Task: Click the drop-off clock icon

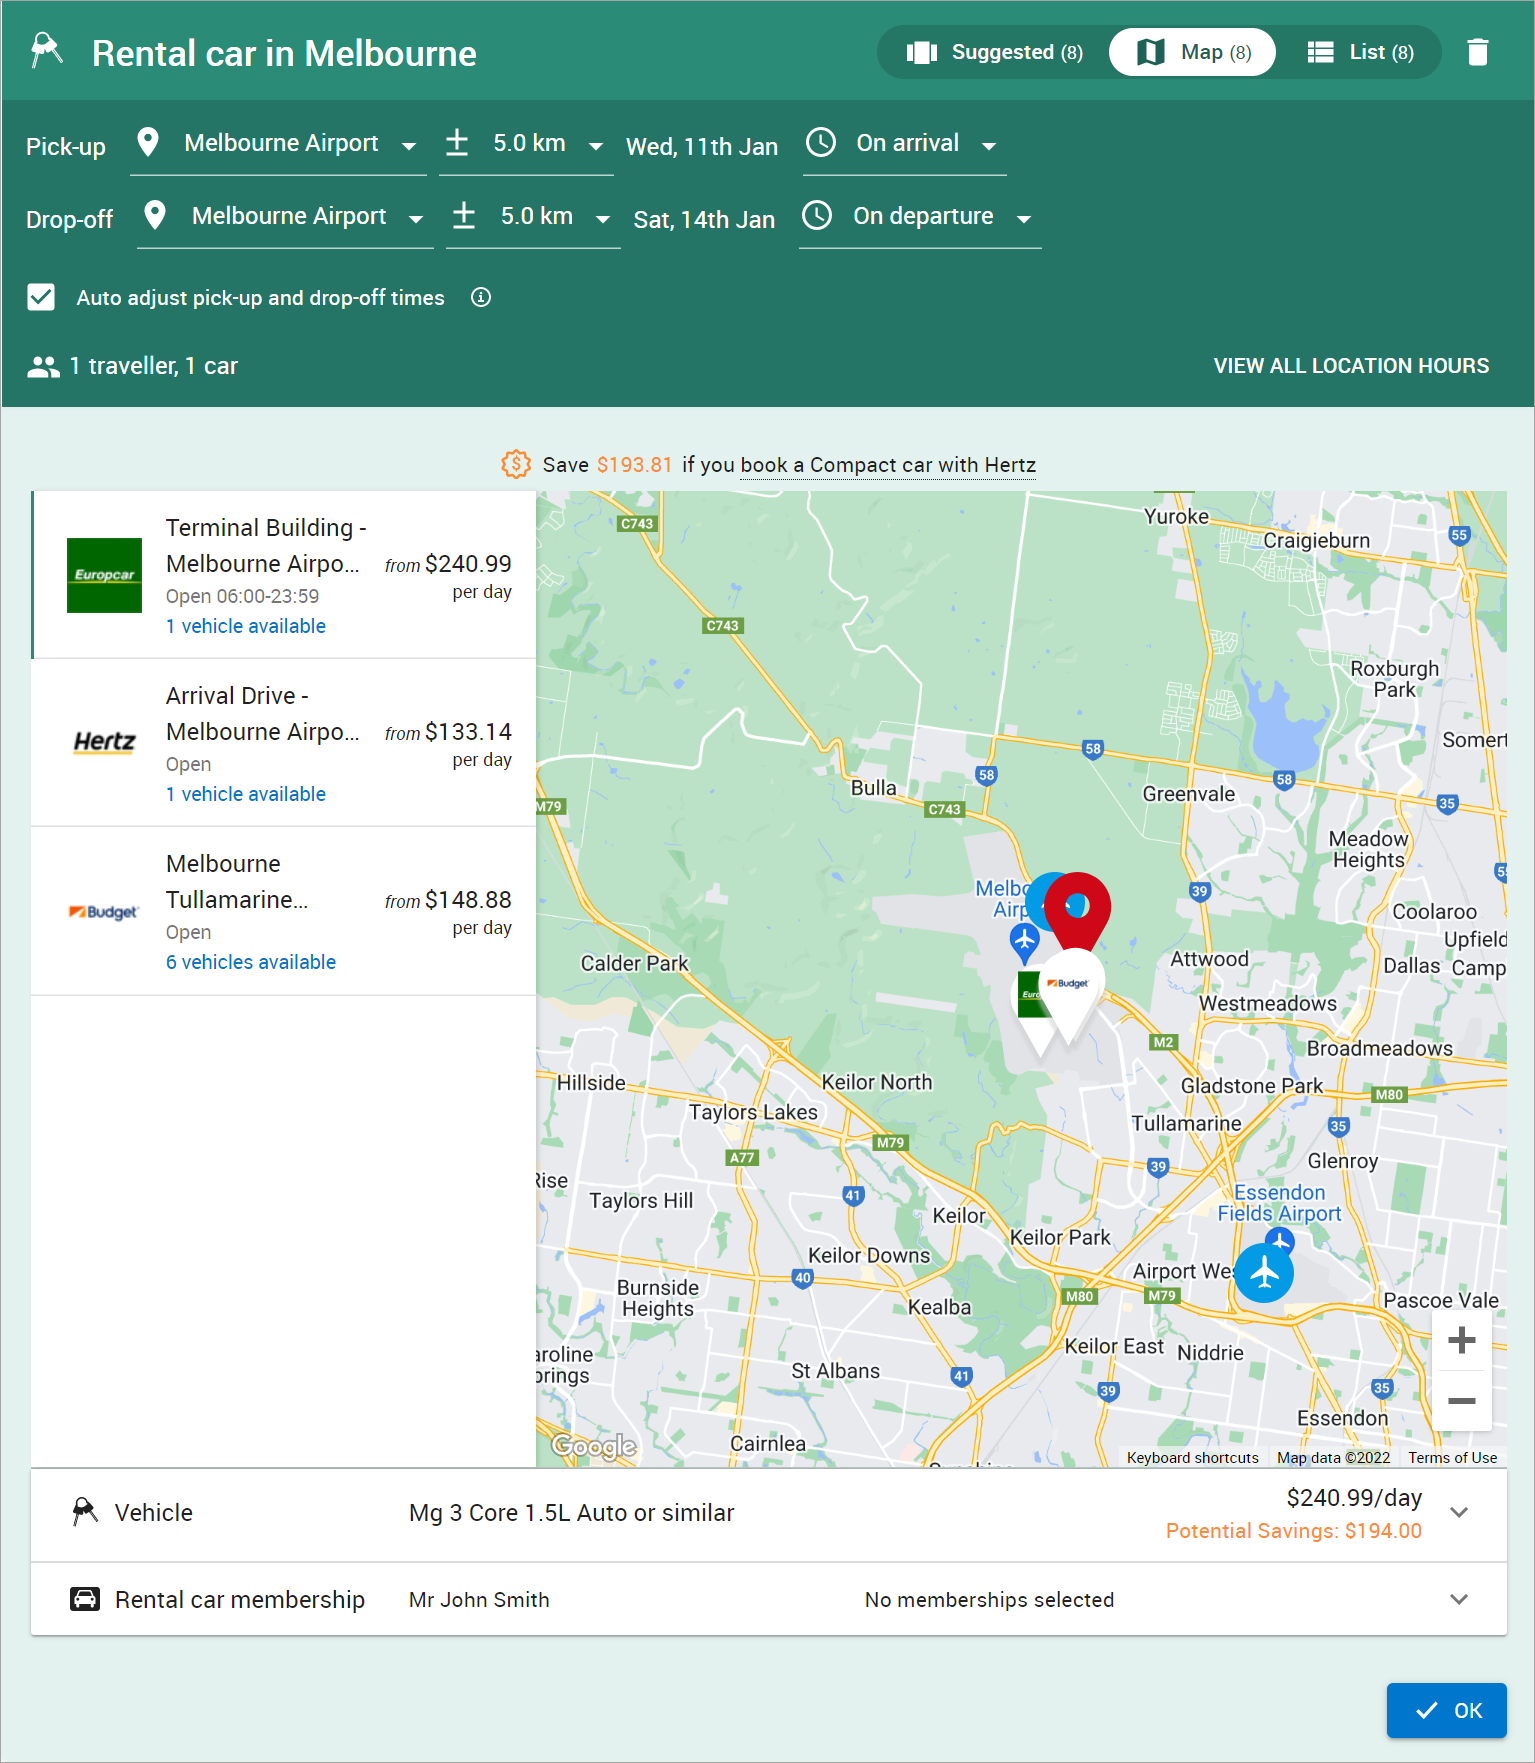Action: pyautogui.click(x=817, y=215)
